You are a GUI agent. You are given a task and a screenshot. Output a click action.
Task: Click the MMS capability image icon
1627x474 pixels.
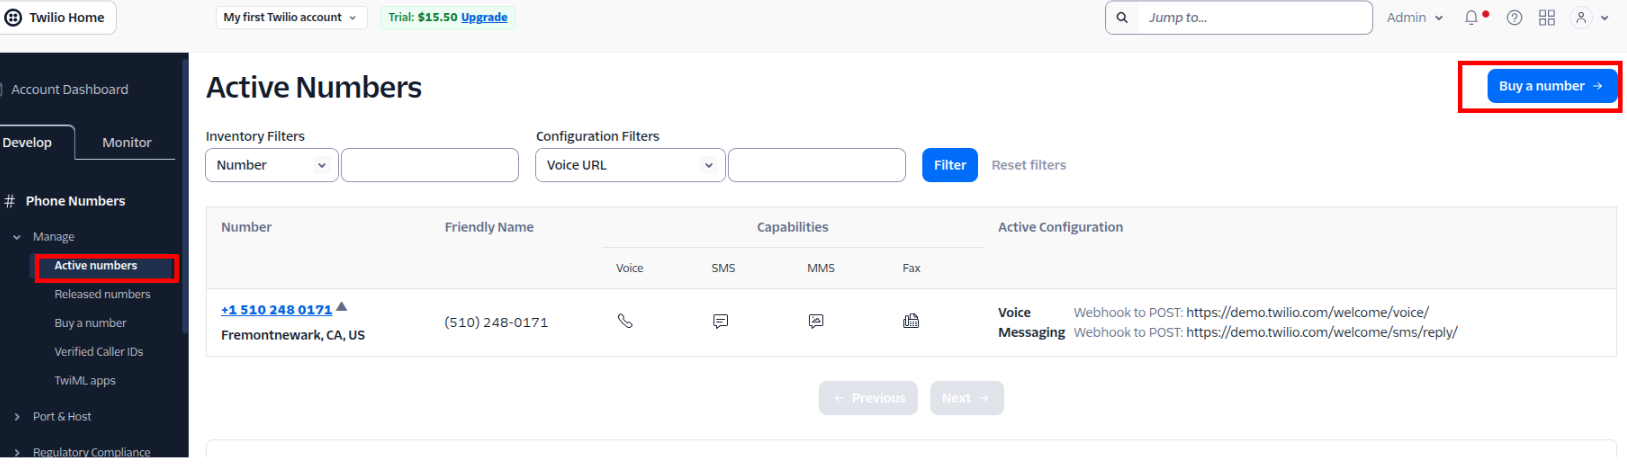816,321
